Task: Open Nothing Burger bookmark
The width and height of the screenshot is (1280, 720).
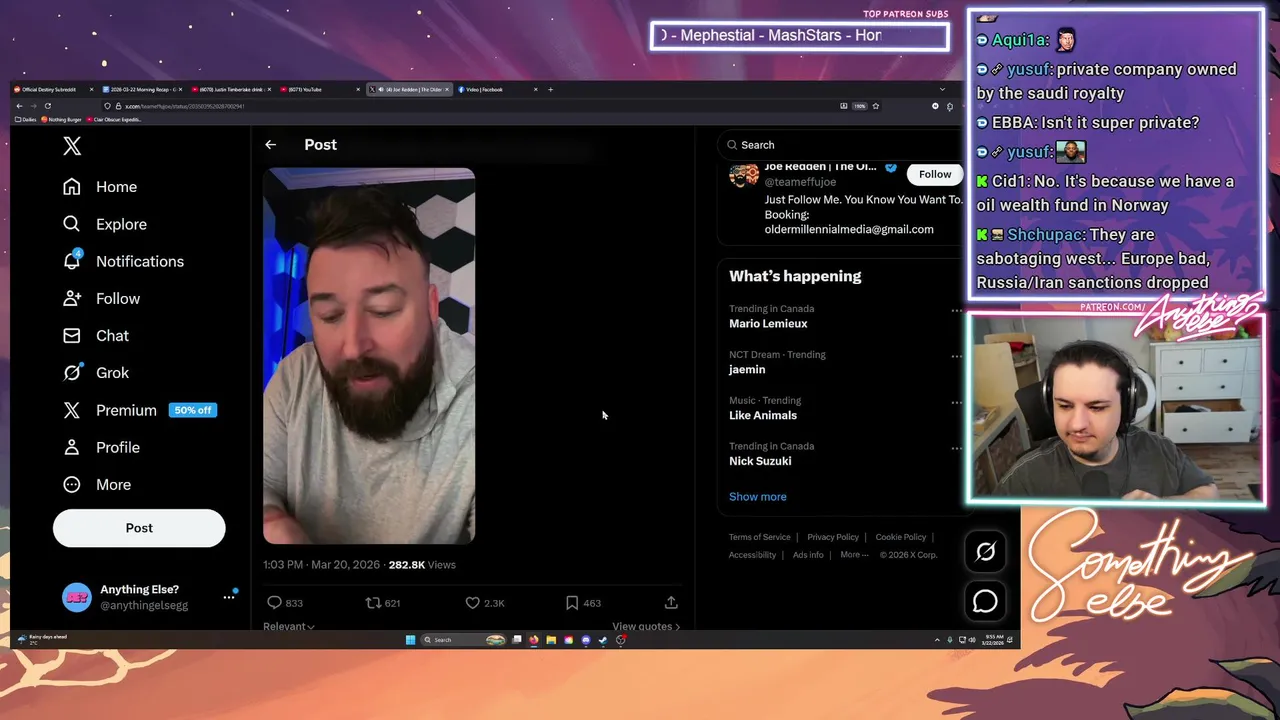Action: pyautogui.click(x=62, y=119)
